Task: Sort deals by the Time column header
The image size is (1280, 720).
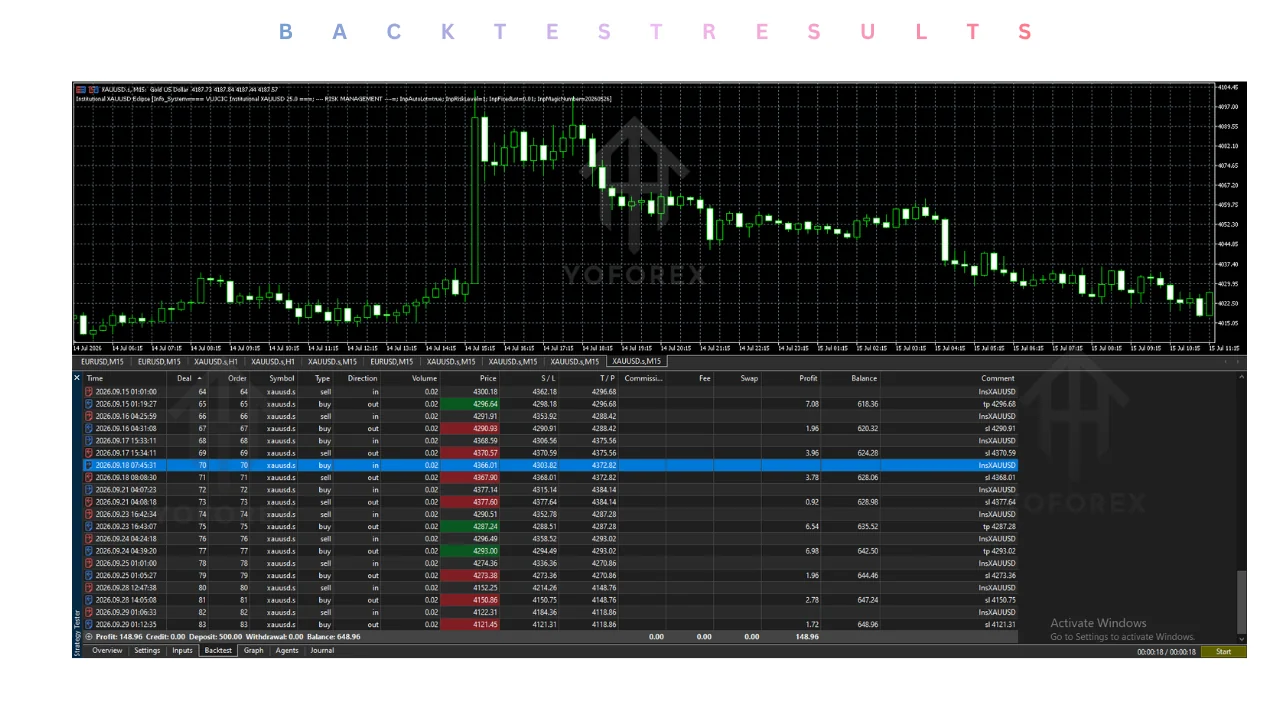Action: tap(95, 378)
